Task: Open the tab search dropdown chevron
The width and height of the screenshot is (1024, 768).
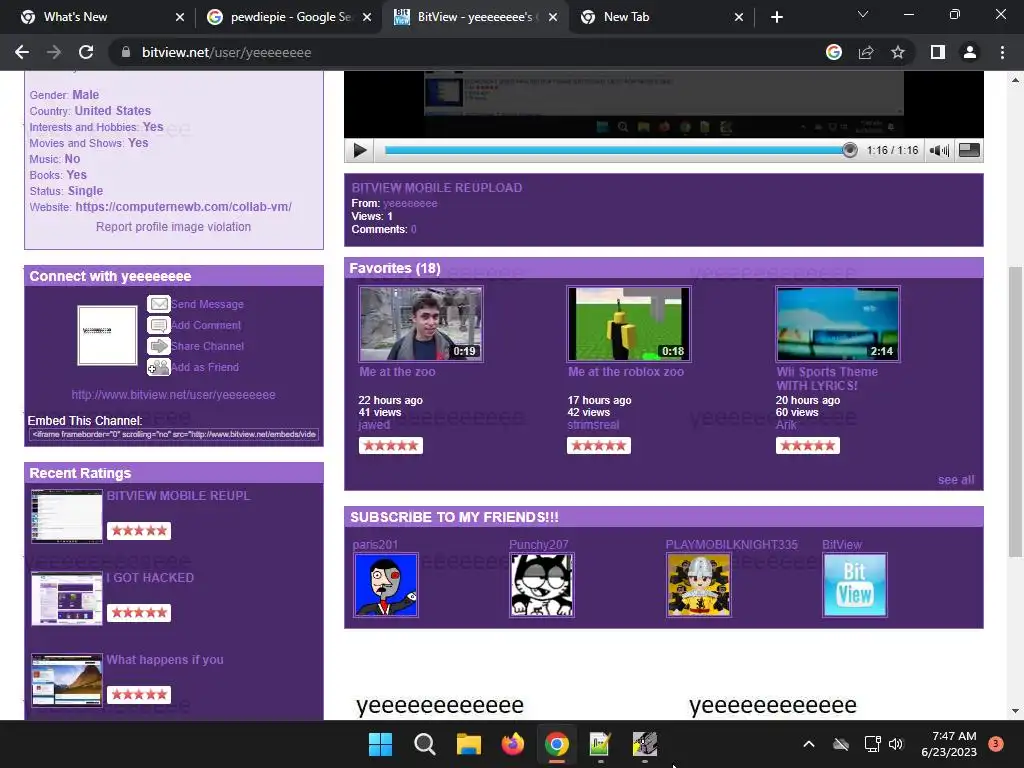Action: pos(863,14)
